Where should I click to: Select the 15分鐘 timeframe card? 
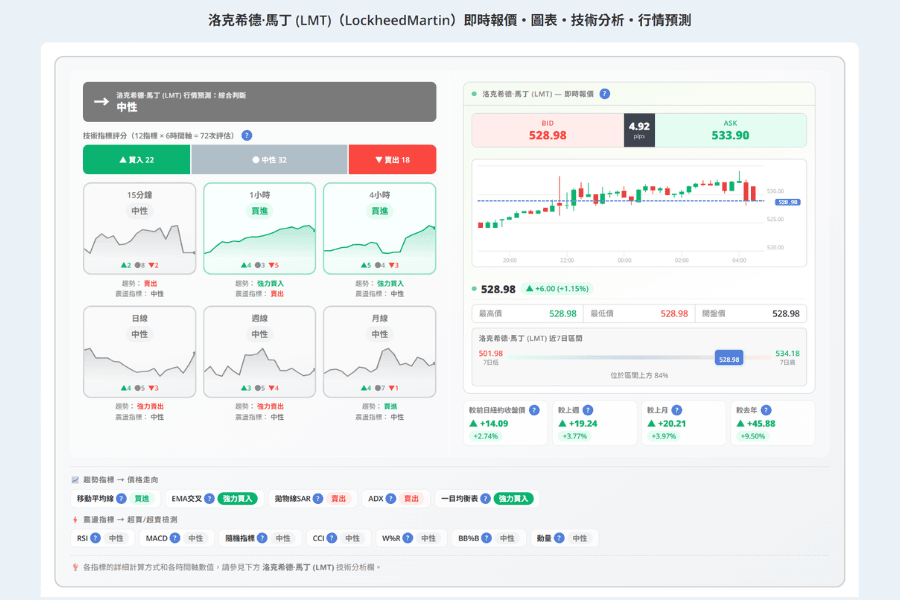pyautogui.click(x=139, y=229)
